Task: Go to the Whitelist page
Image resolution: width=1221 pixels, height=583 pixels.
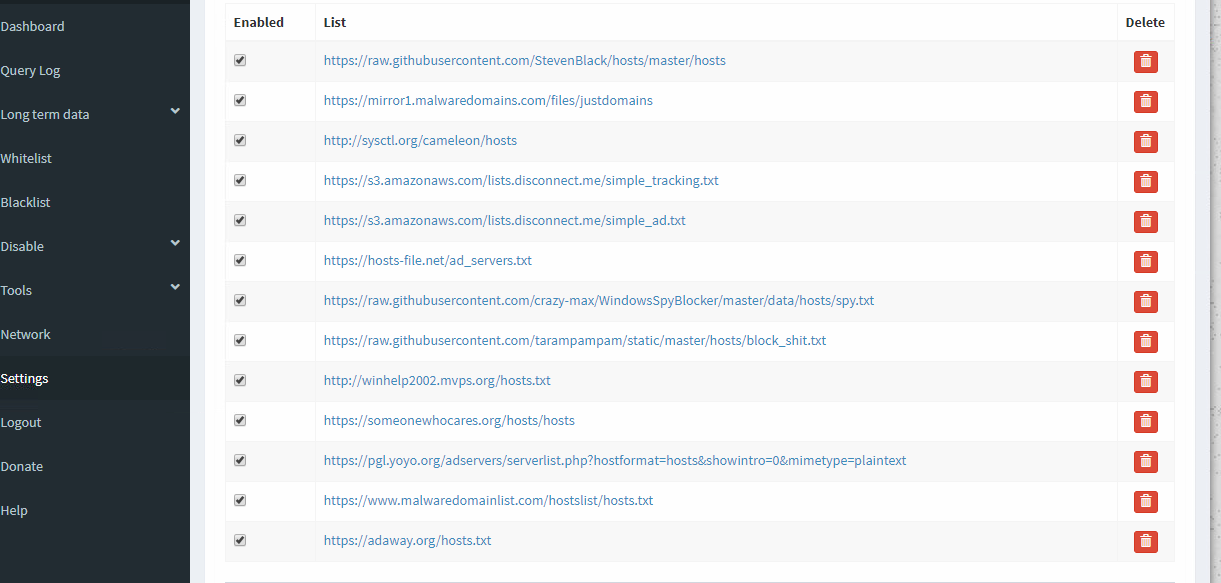Action: [26, 158]
